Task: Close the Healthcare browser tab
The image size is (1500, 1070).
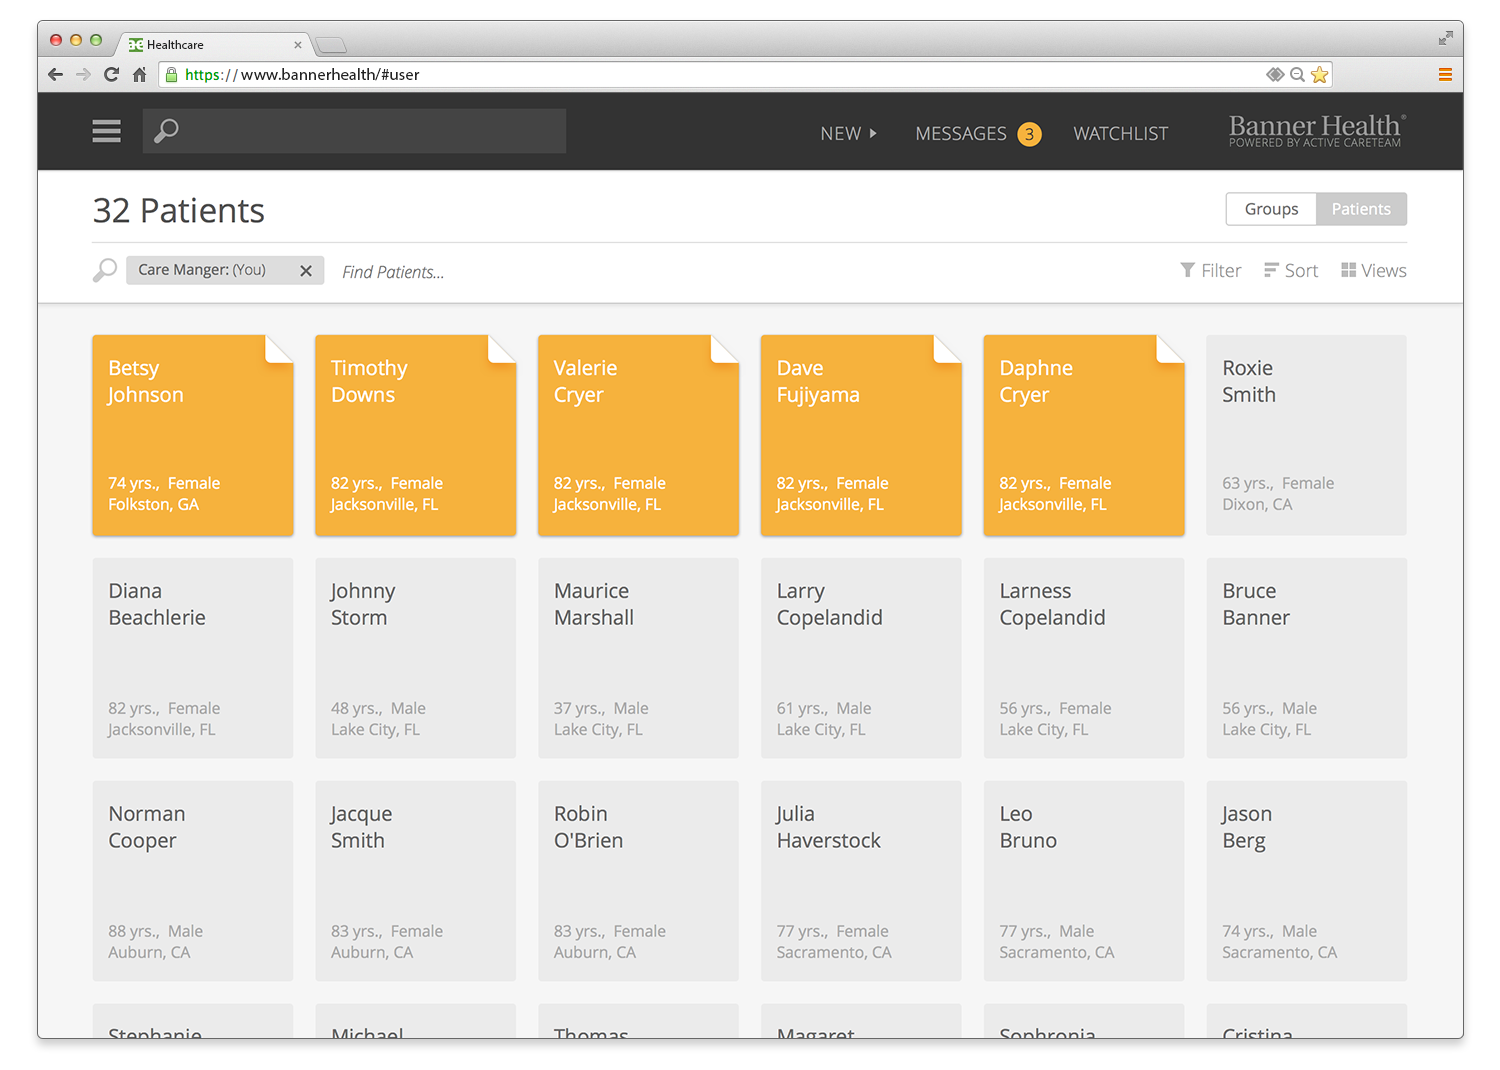Action: coord(298,45)
